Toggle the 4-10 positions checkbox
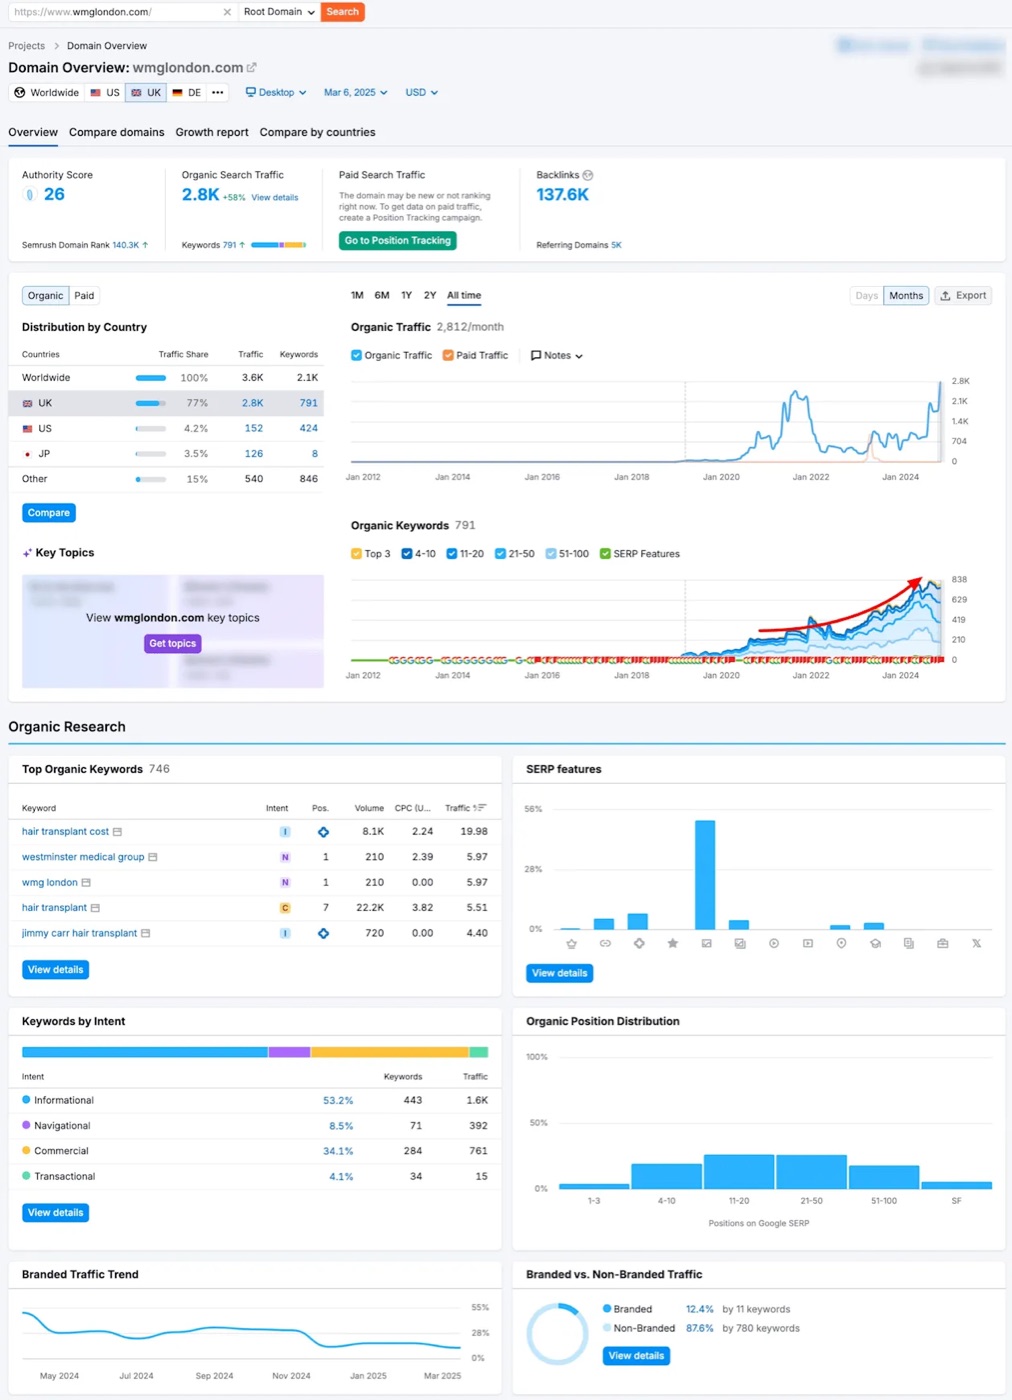This screenshot has height=1400, width=1012. (x=407, y=554)
